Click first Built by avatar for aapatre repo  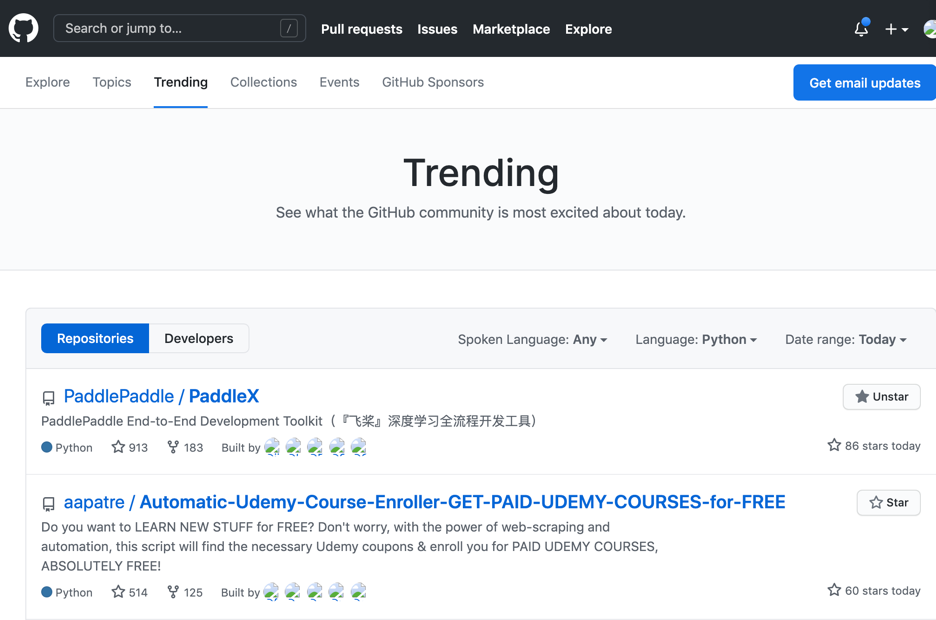pyautogui.click(x=271, y=591)
